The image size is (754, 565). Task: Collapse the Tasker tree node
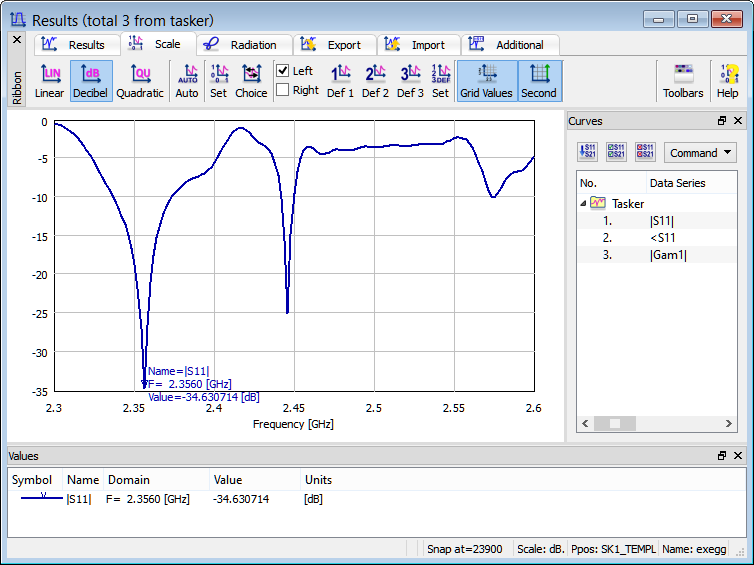(583, 203)
